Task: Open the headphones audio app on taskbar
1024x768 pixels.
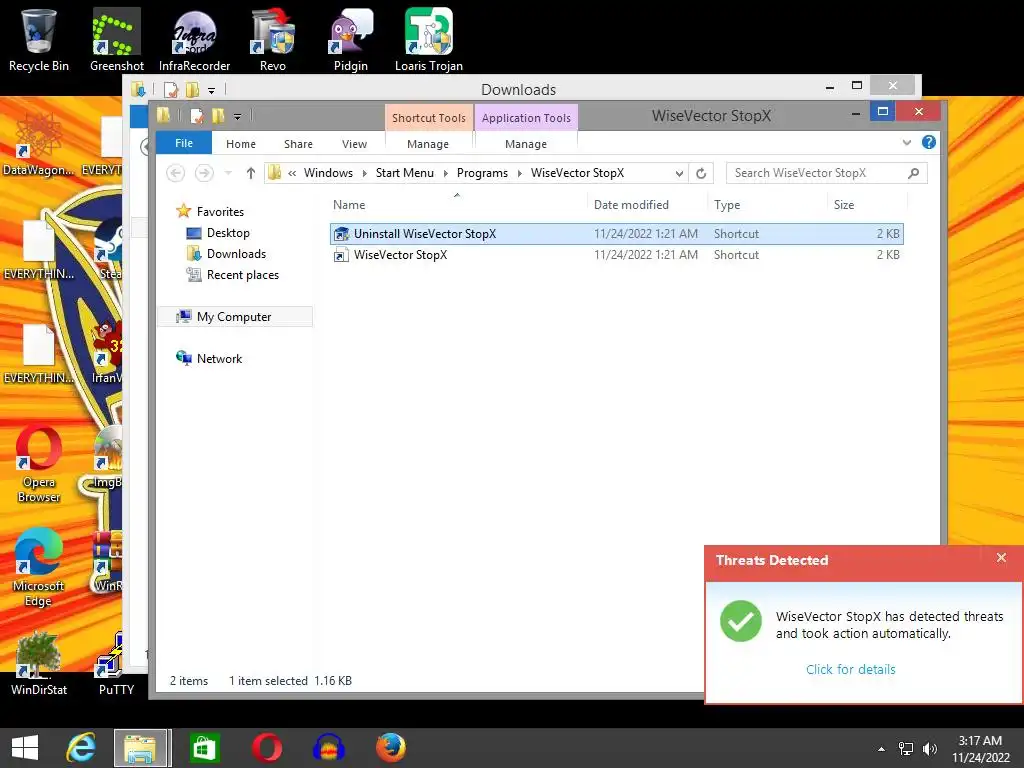Action: point(328,748)
